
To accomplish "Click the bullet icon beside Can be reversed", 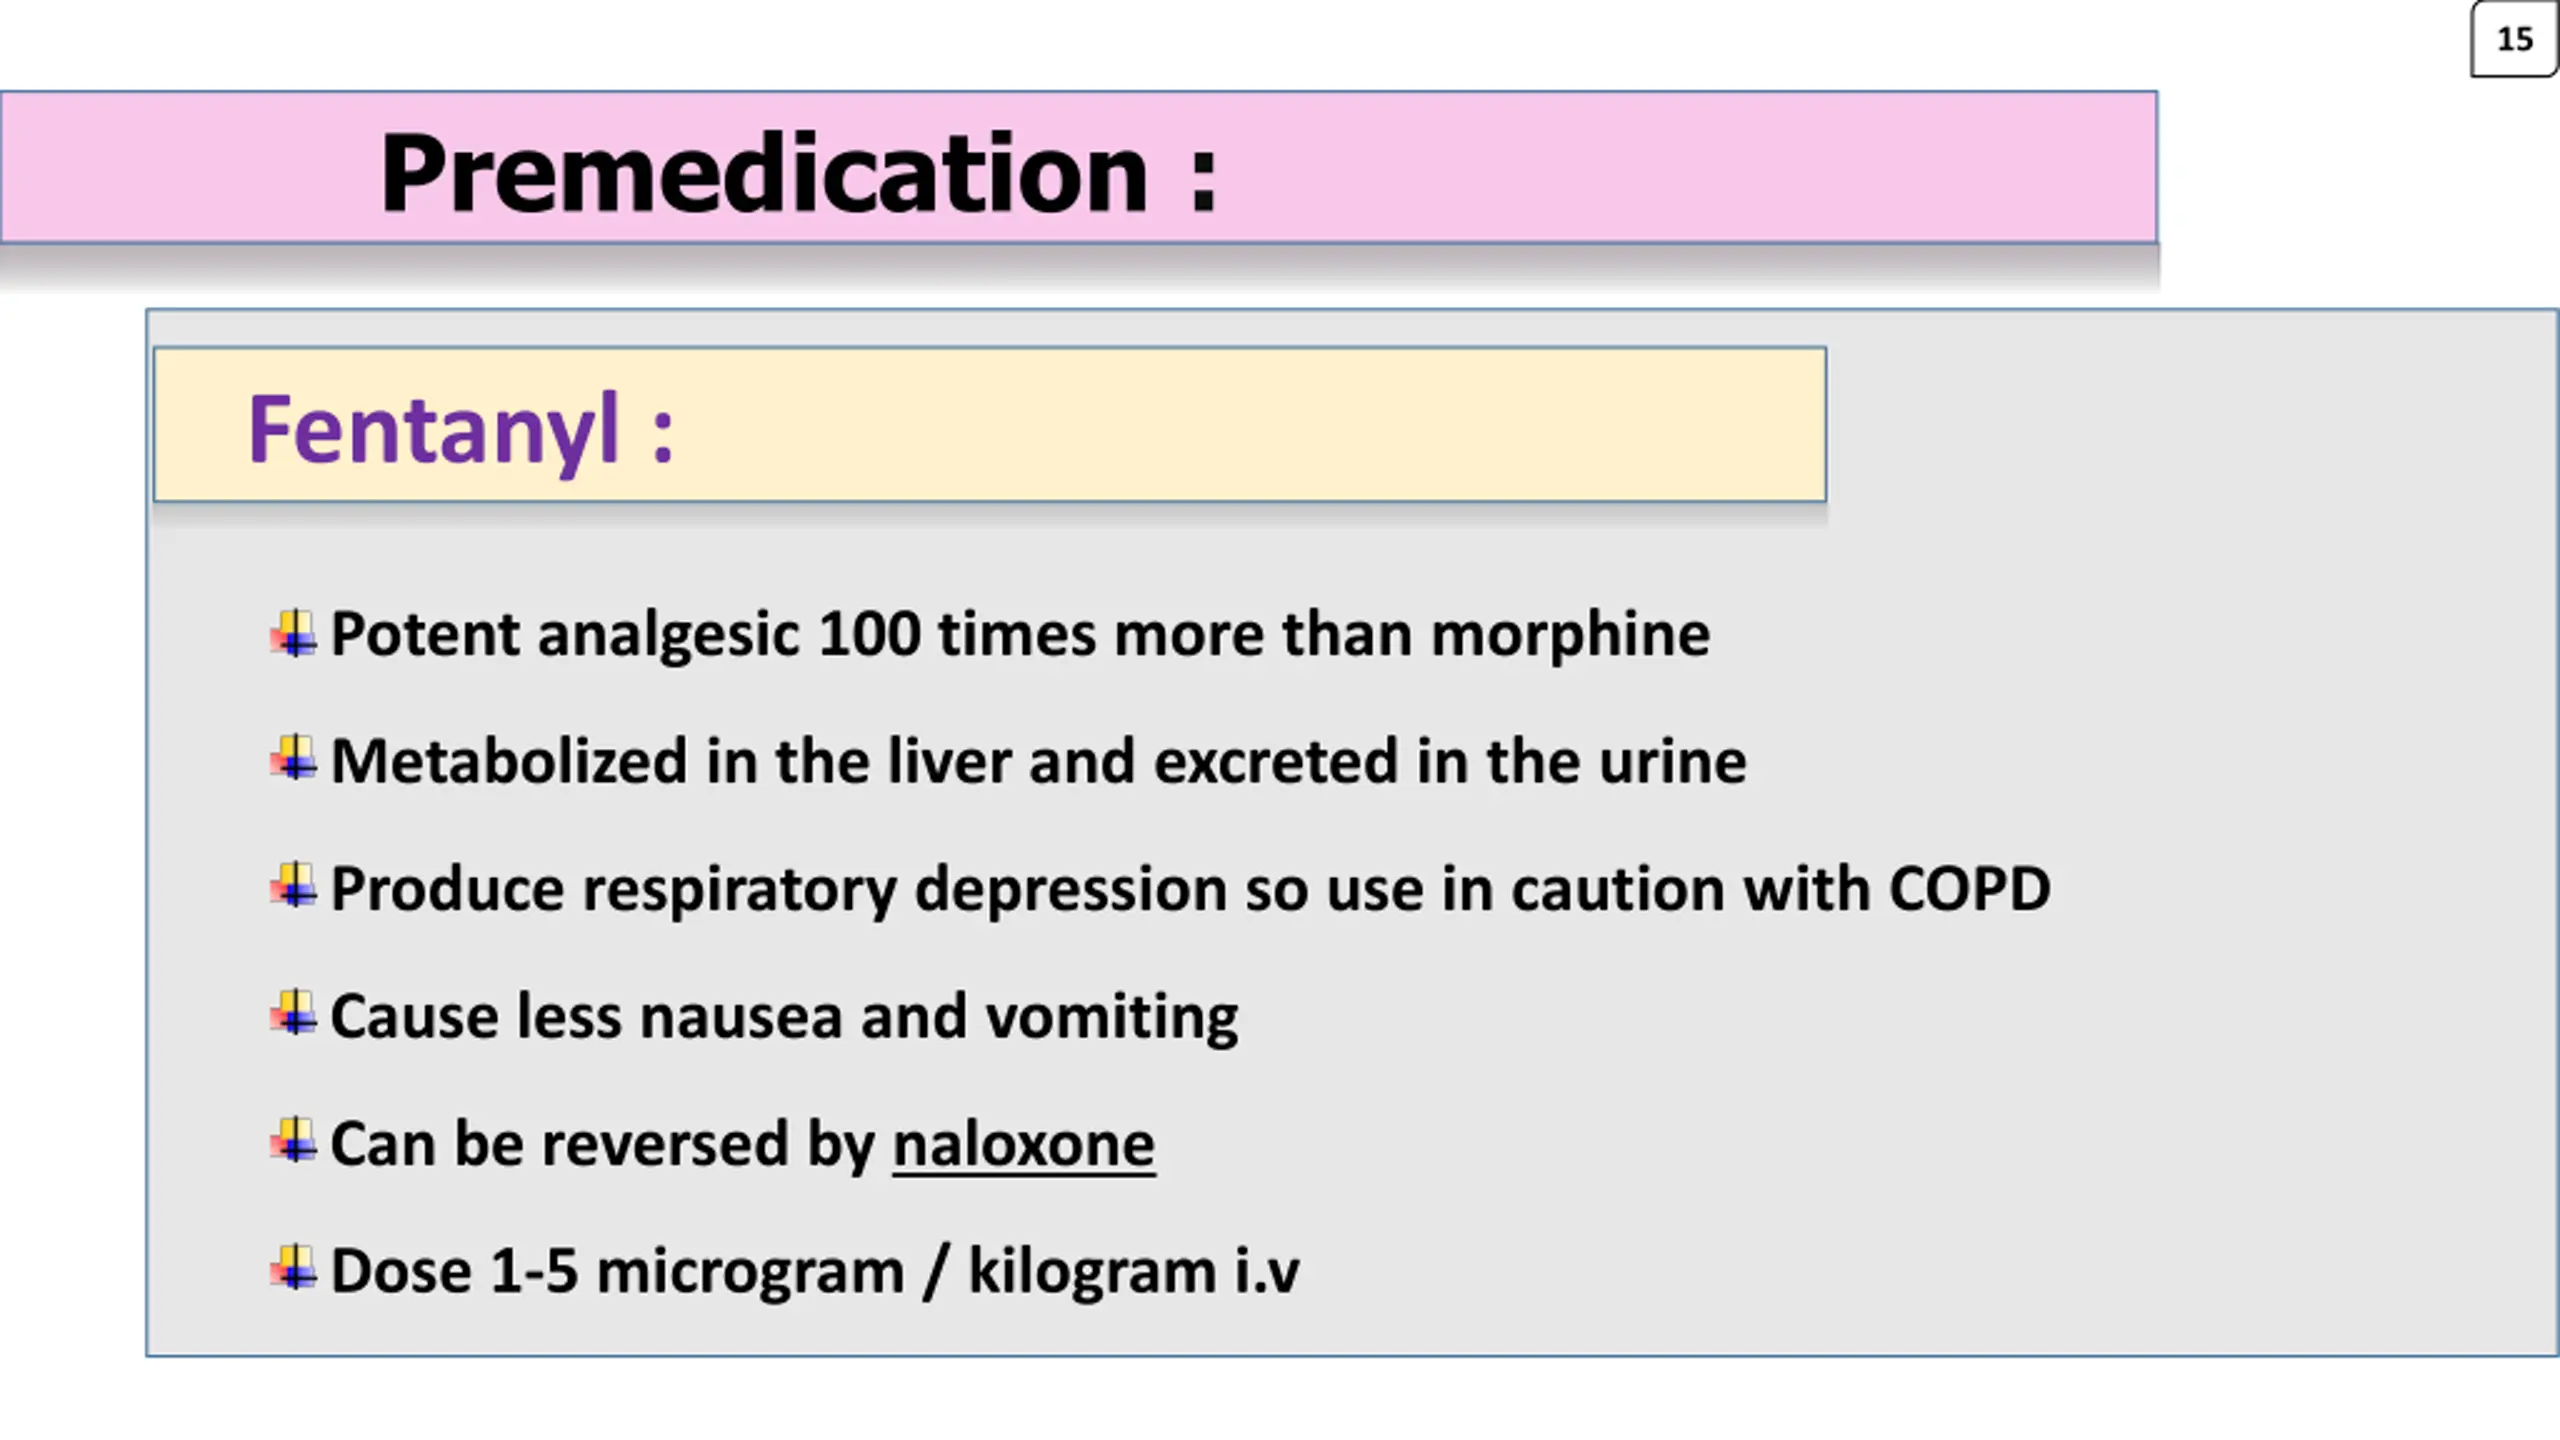I will click(294, 1142).
